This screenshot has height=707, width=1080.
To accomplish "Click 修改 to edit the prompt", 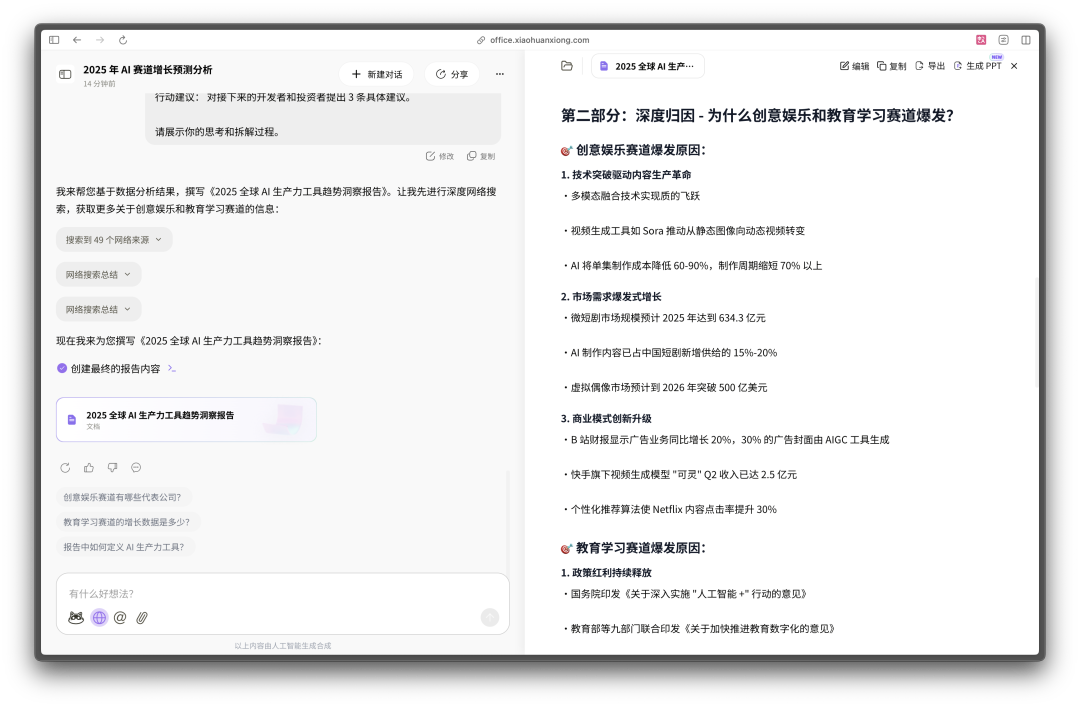I will [x=440, y=156].
